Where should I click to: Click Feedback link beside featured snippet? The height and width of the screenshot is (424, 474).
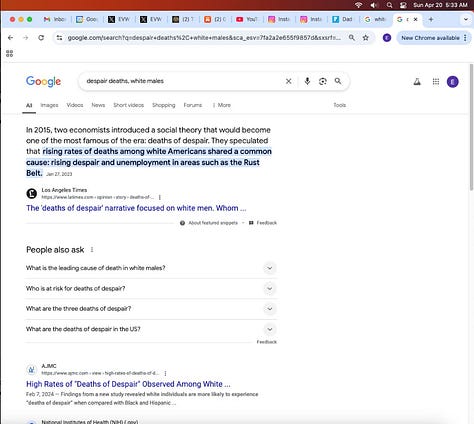(x=267, y=223)
